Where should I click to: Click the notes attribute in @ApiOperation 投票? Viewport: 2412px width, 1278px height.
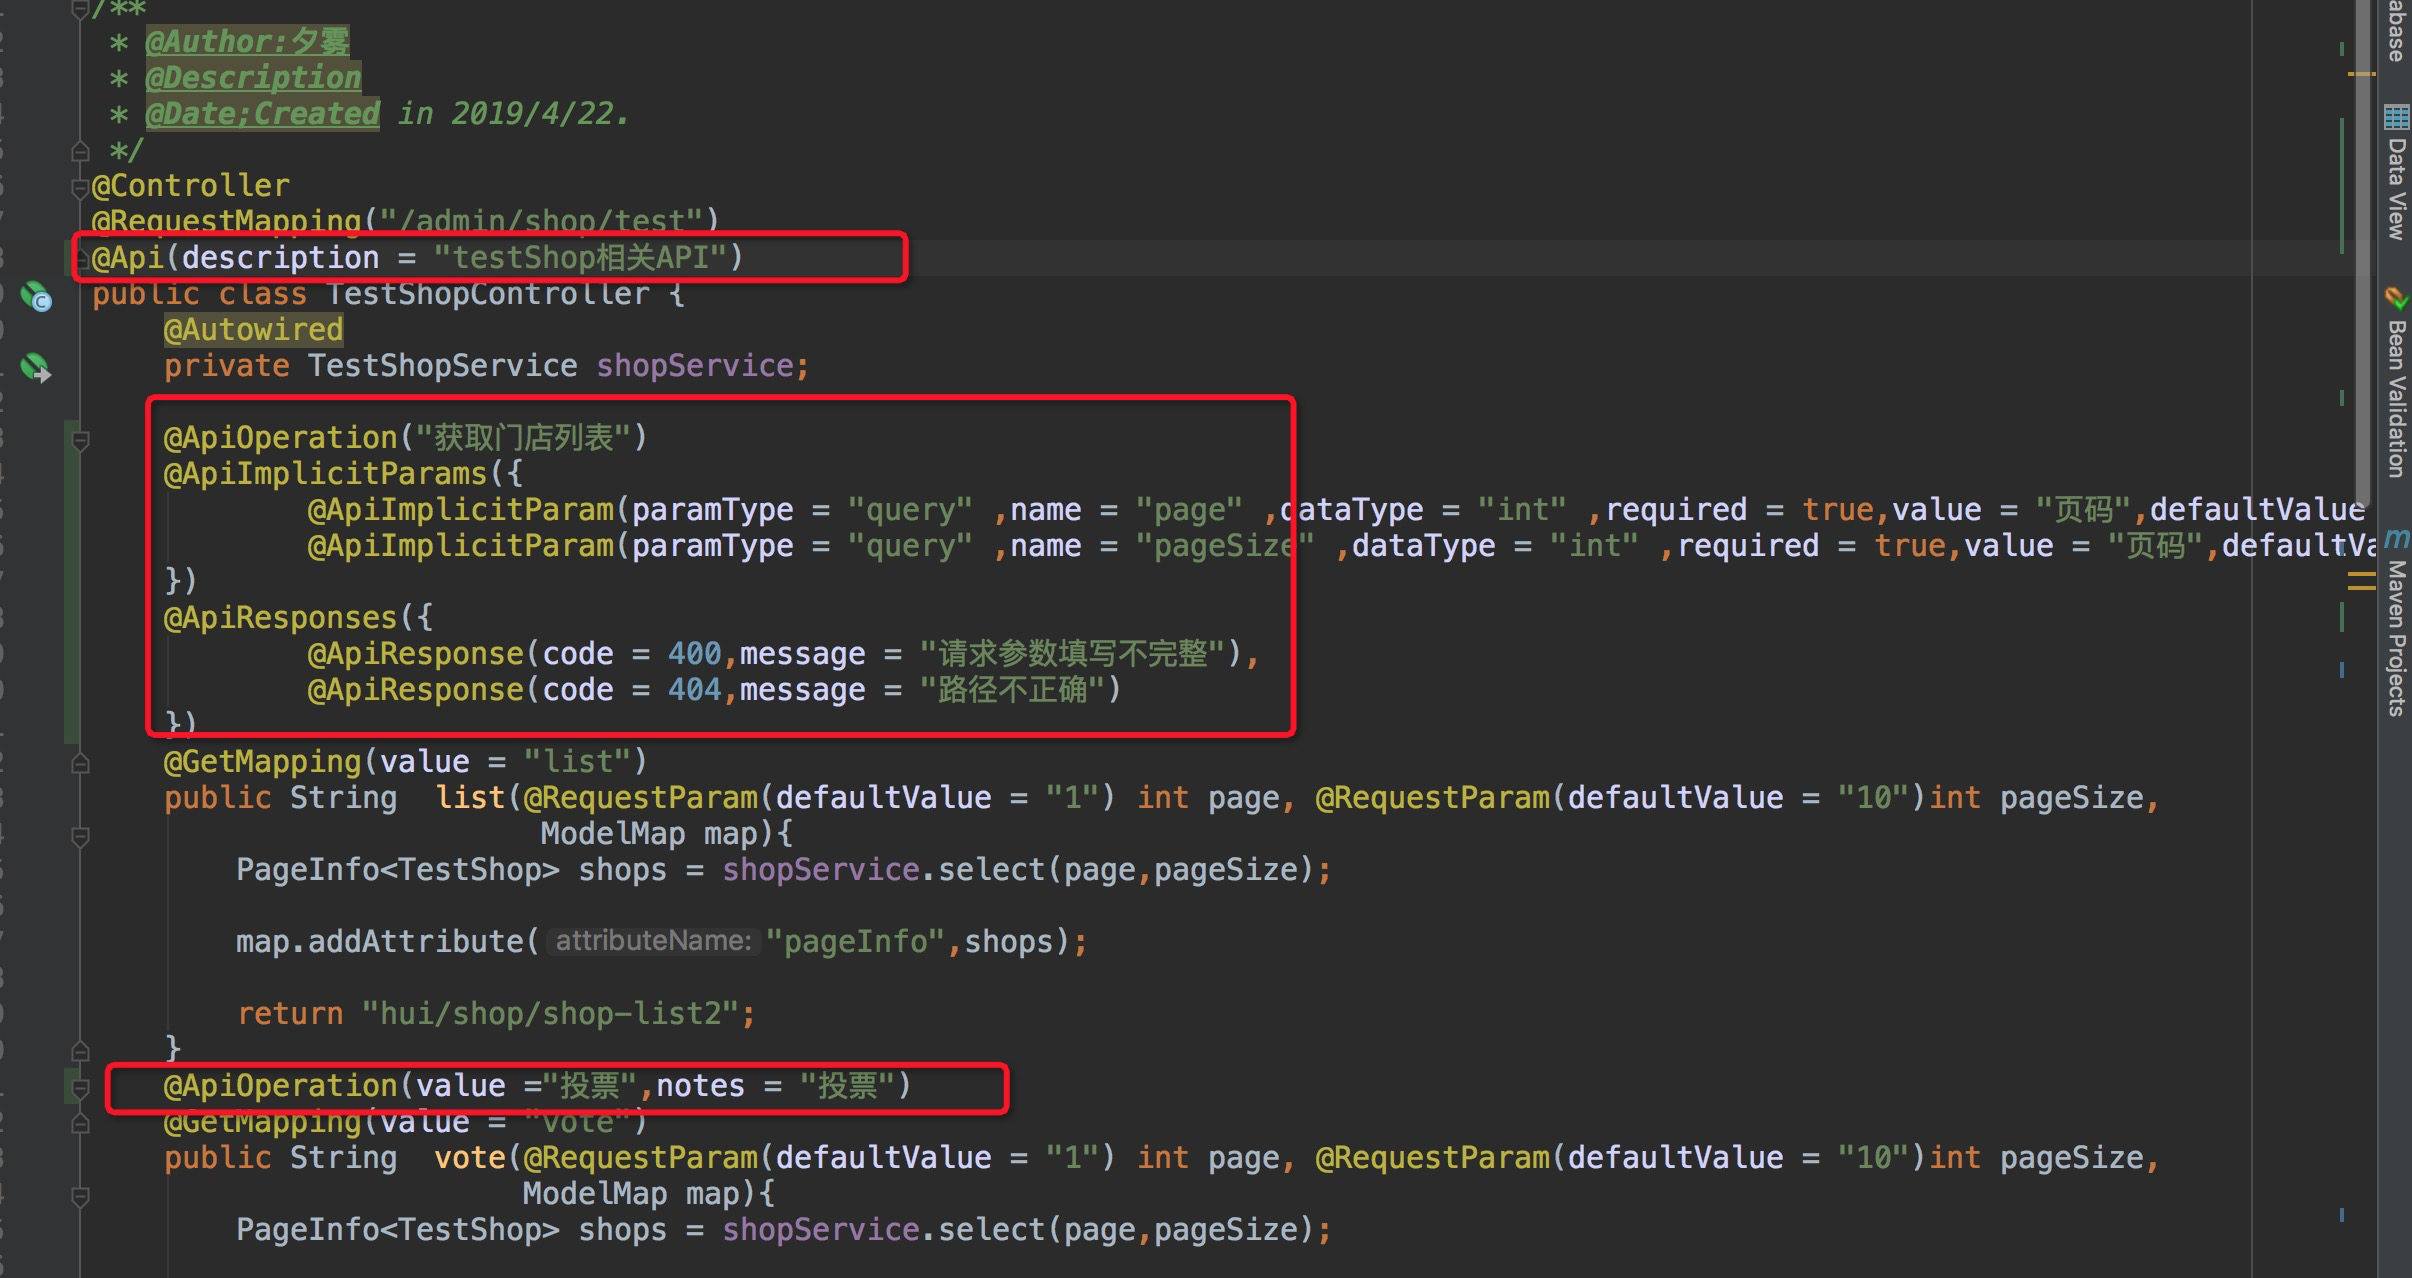click(x=700, y=1086)
